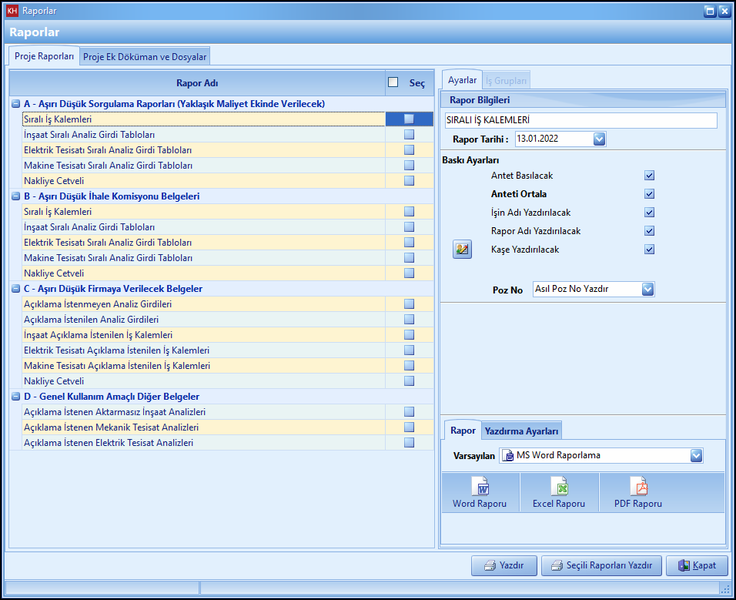Open the Poz No dropdown

tap(647, 289)
